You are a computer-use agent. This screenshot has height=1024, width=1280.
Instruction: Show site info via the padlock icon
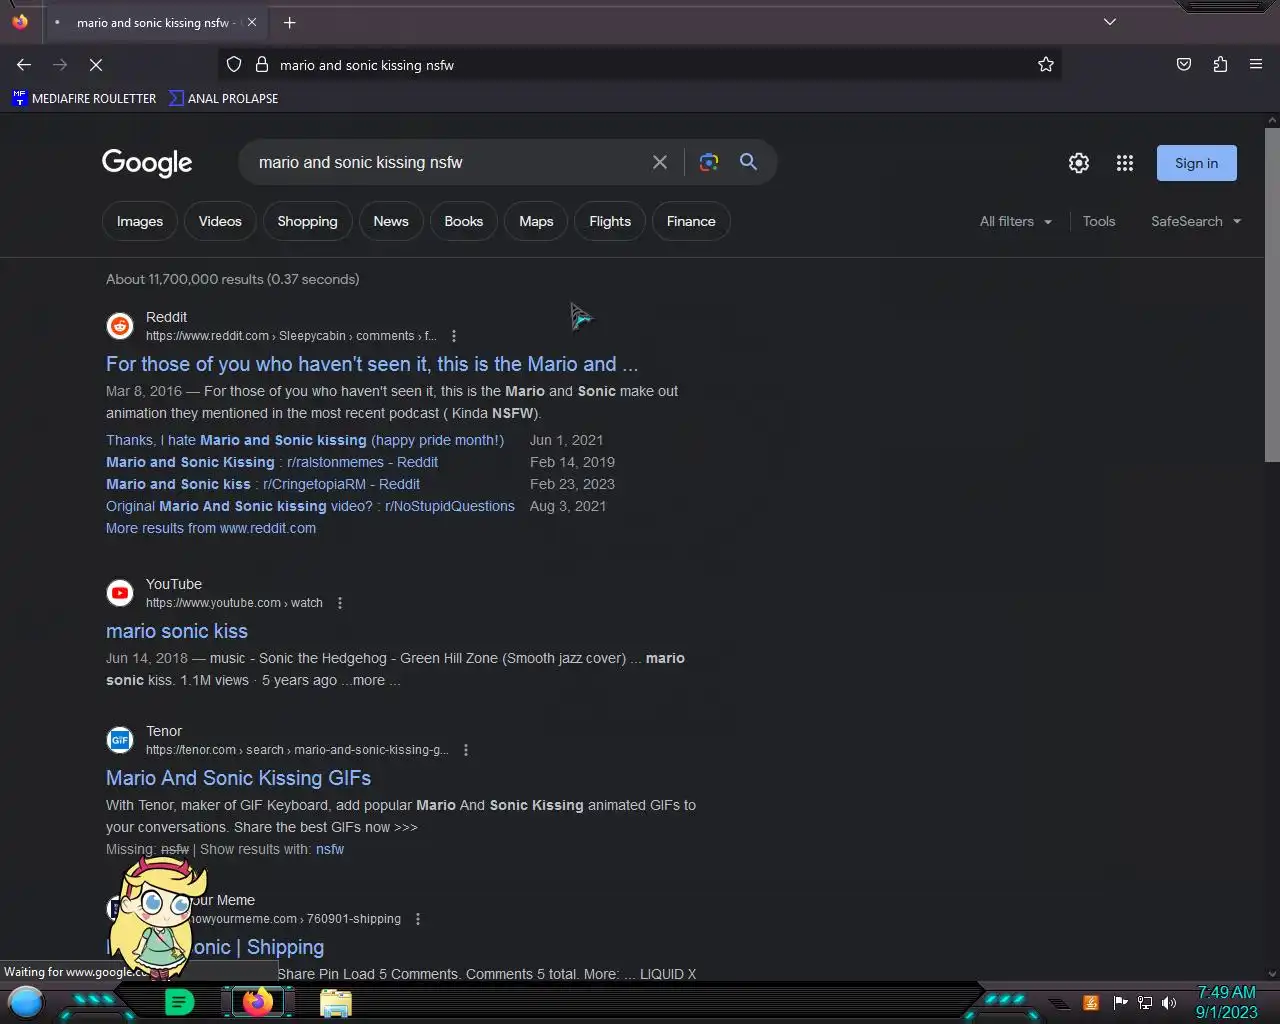coord(262,64)
